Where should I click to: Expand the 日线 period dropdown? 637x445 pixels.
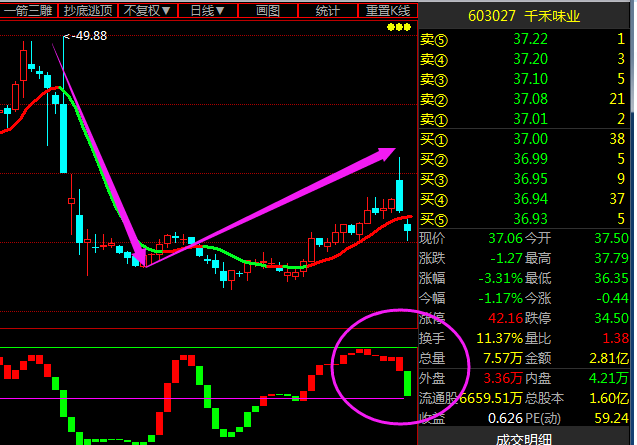point(207,10)
